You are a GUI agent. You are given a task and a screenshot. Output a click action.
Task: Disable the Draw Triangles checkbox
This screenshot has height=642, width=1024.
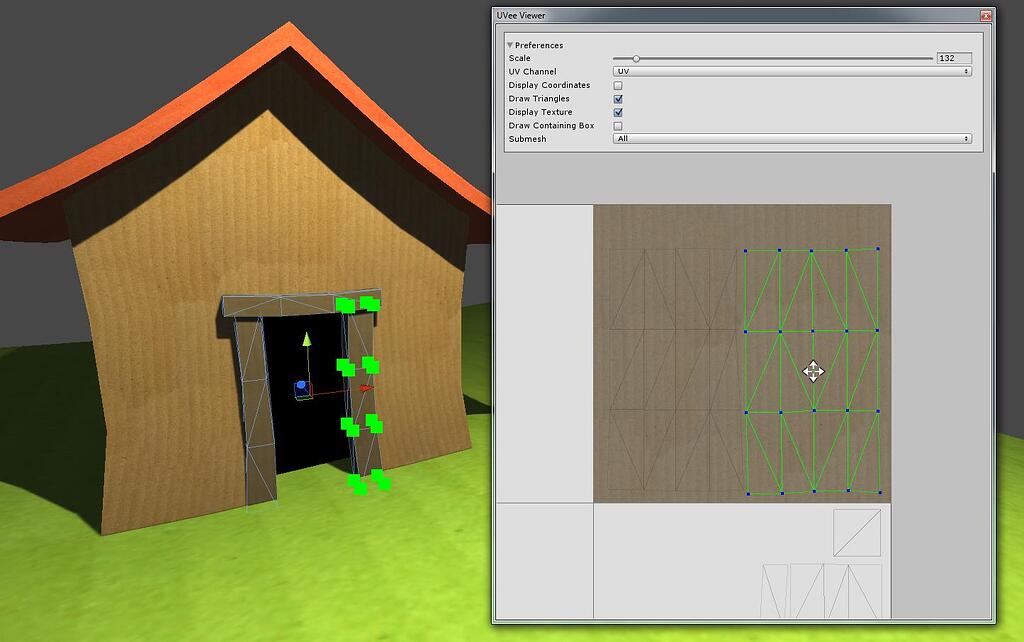[618, 99]
